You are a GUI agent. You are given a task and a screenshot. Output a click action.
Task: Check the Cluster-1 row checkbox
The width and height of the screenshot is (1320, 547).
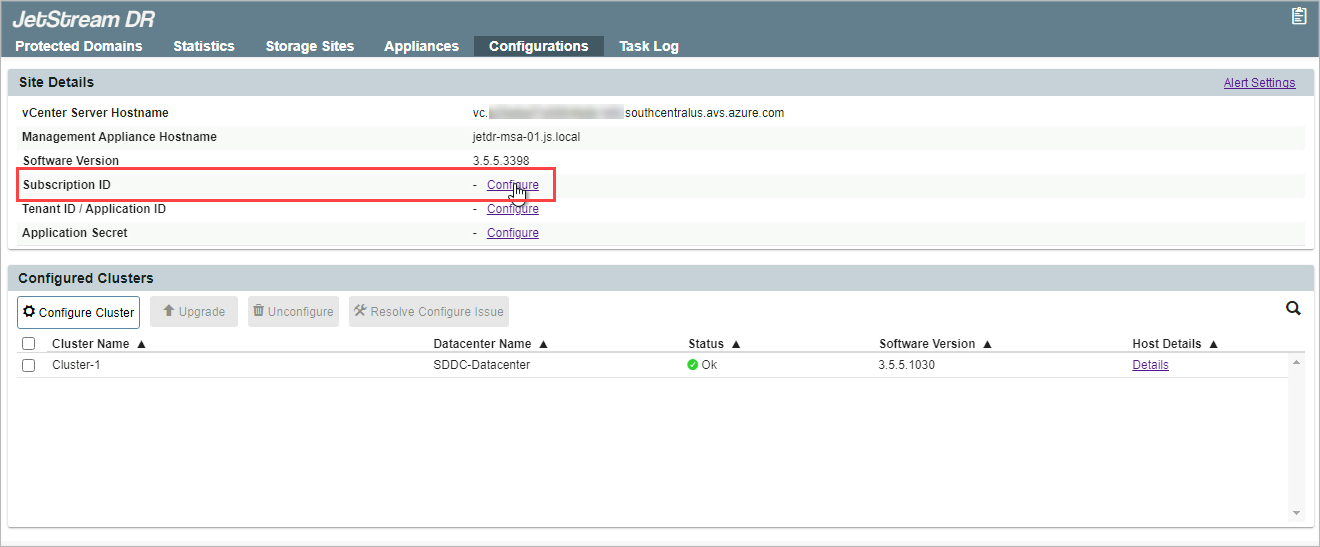tap(29, 365)
